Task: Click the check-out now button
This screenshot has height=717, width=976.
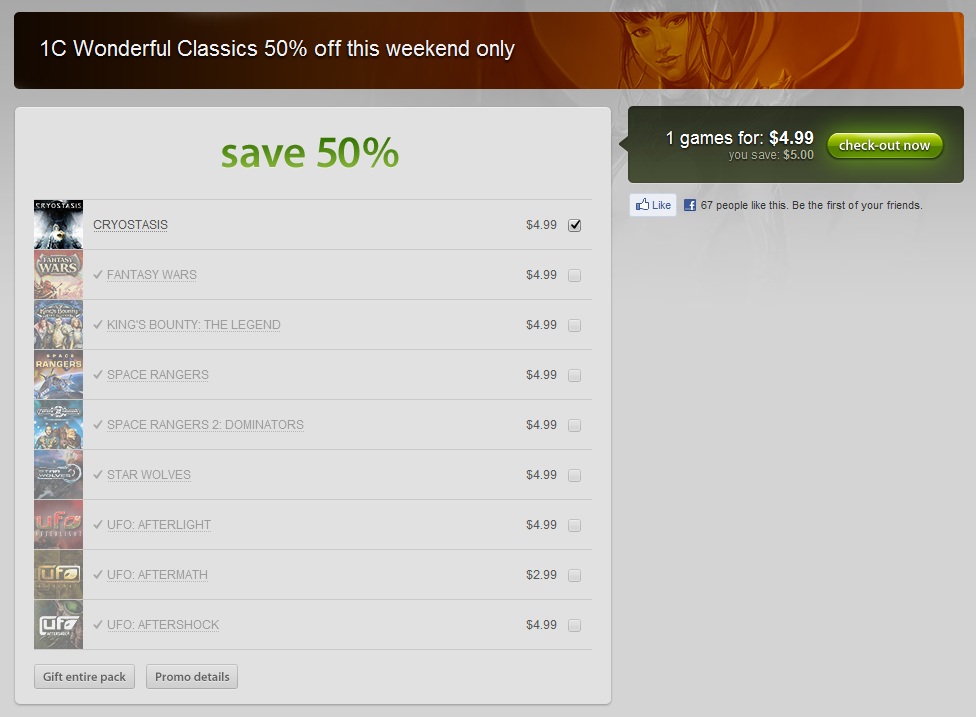Action: point(884,146)
